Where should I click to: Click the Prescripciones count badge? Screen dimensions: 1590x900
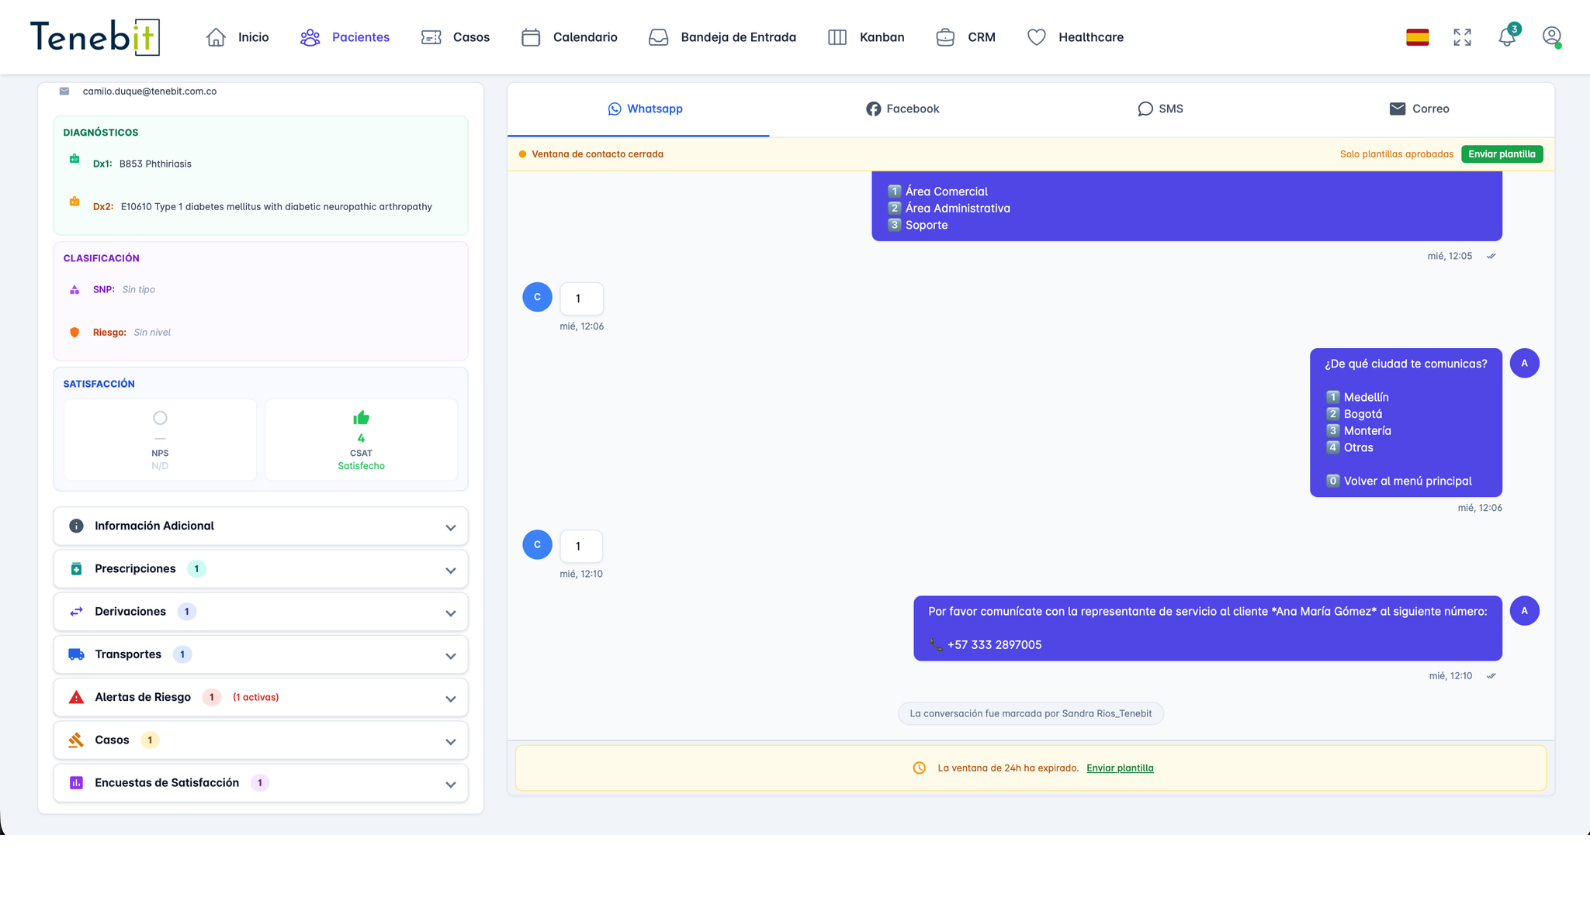[x=197, y=569]
